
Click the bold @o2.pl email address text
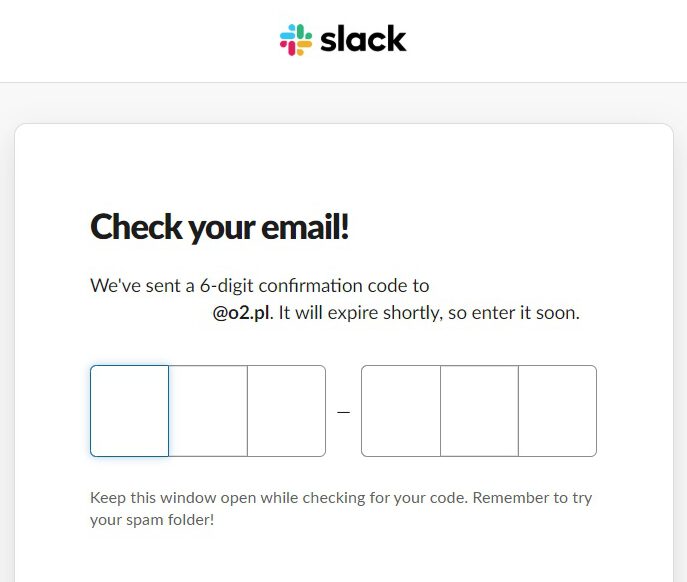[241, 313]
